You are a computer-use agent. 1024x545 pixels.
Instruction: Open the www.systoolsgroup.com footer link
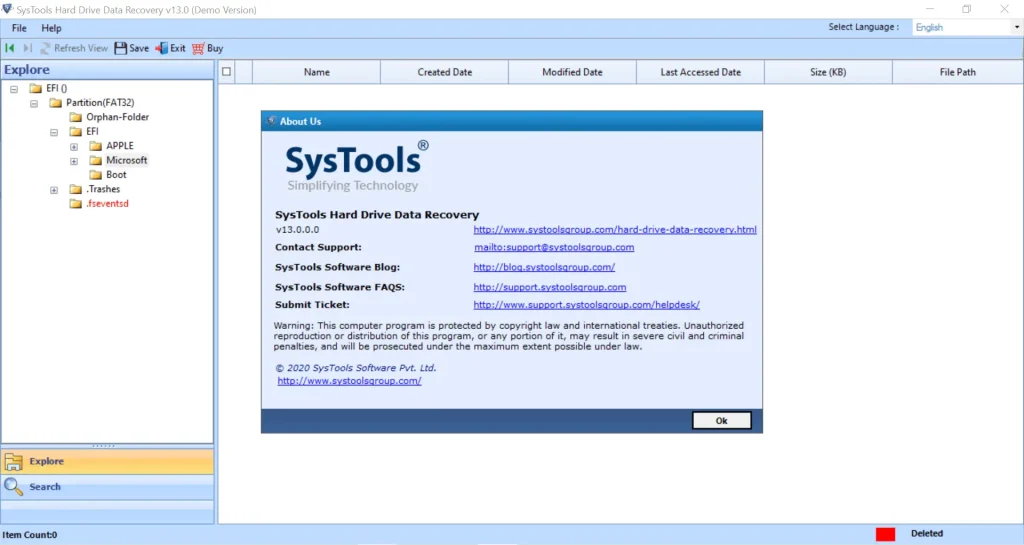[x=349, y=381]
